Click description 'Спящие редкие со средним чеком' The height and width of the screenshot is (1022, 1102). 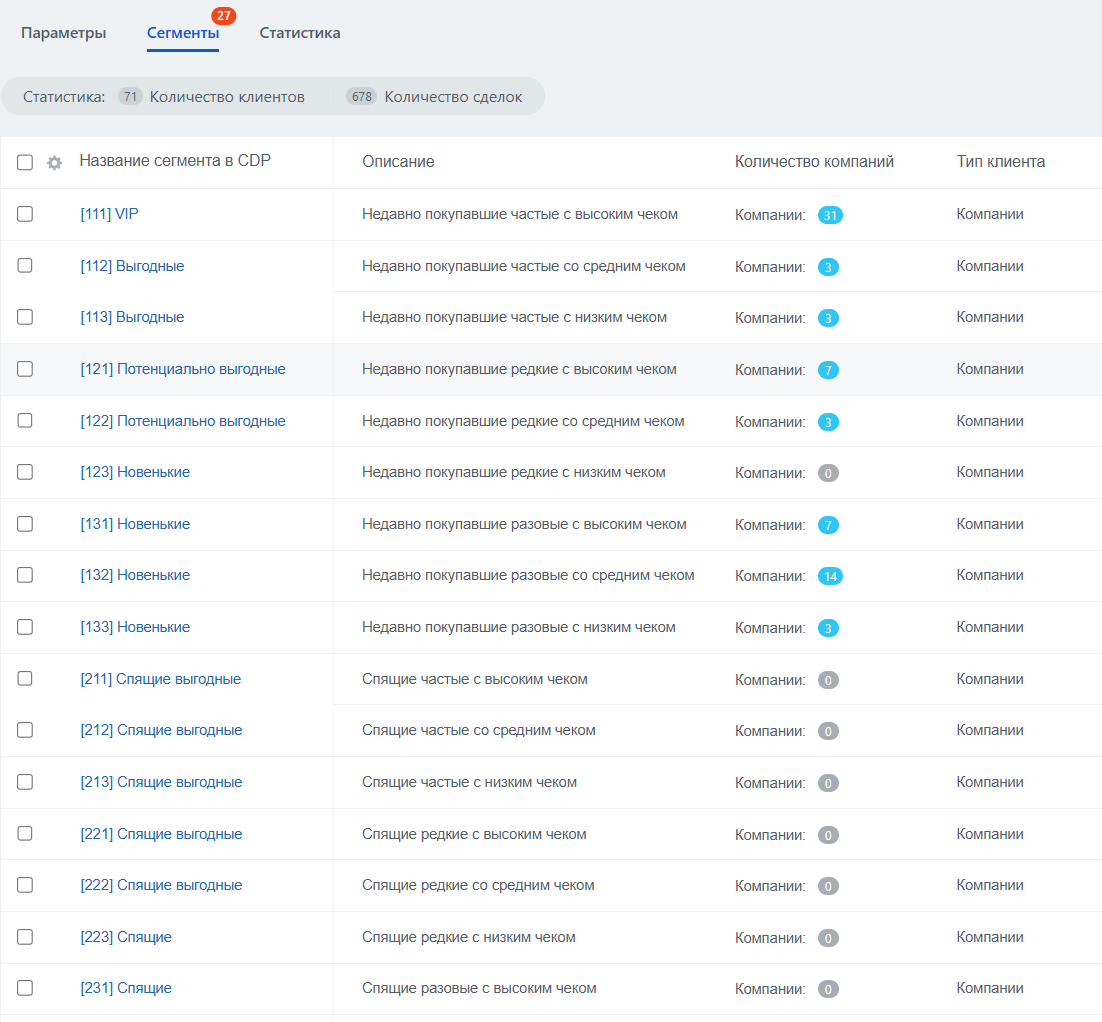pos(478,885)
